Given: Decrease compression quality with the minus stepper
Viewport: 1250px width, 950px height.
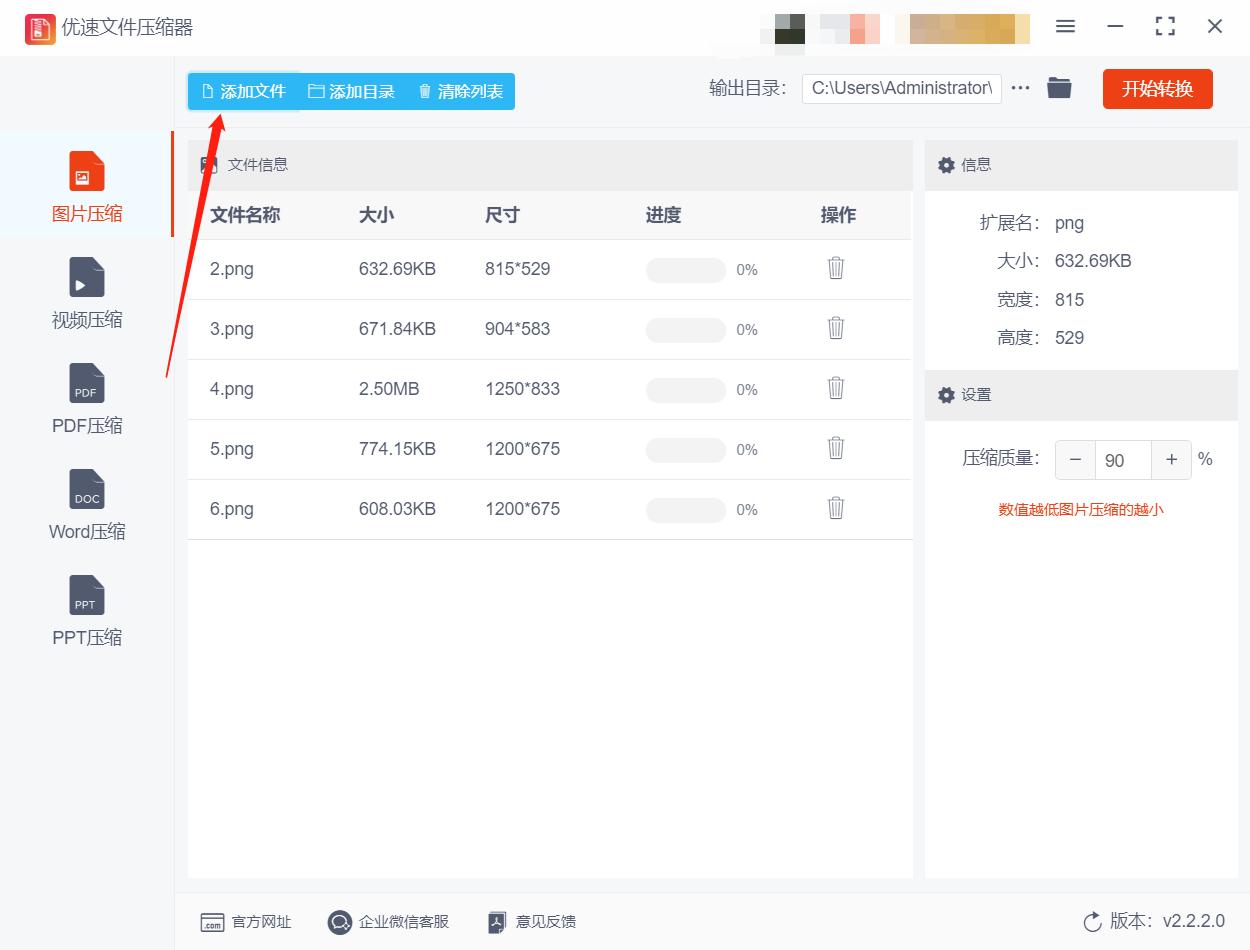Looking at the screenshot, I should click(1075, 460).
